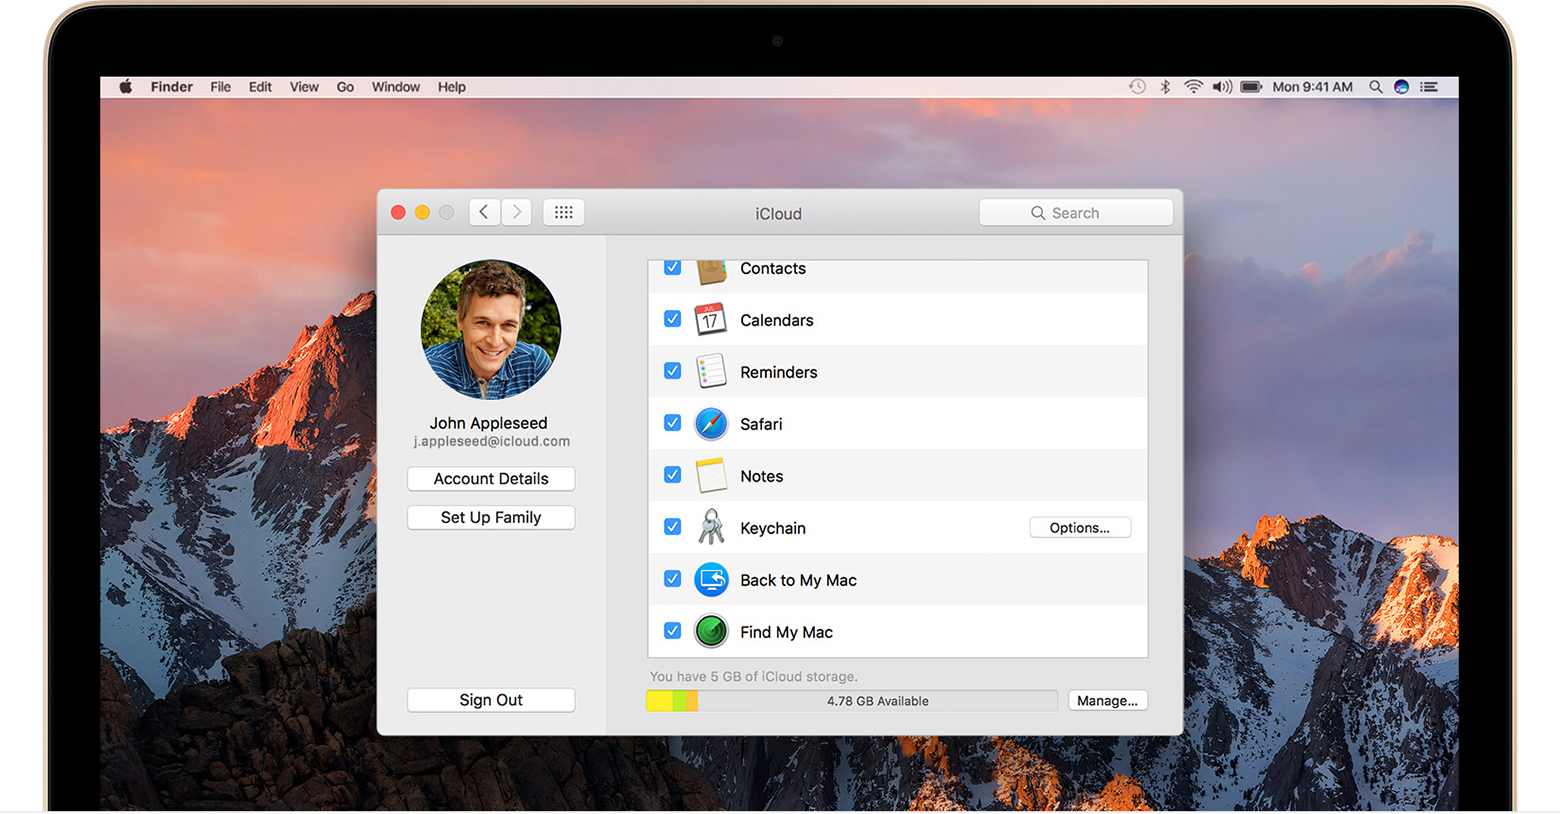The width and height of the screenshot is (1560, 814).
Task: Click the Reminders app icon
Action: tap(710, 372)
